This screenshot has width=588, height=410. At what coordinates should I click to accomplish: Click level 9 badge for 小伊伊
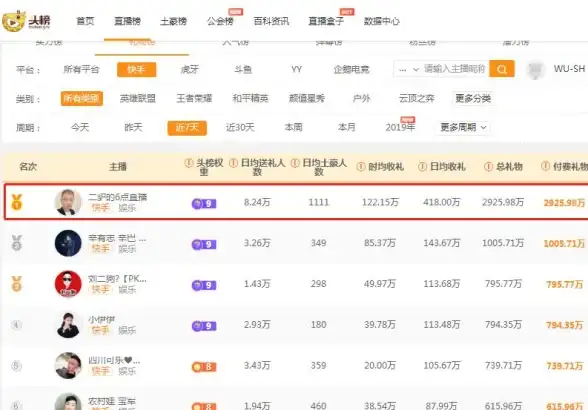coord(204,326)
